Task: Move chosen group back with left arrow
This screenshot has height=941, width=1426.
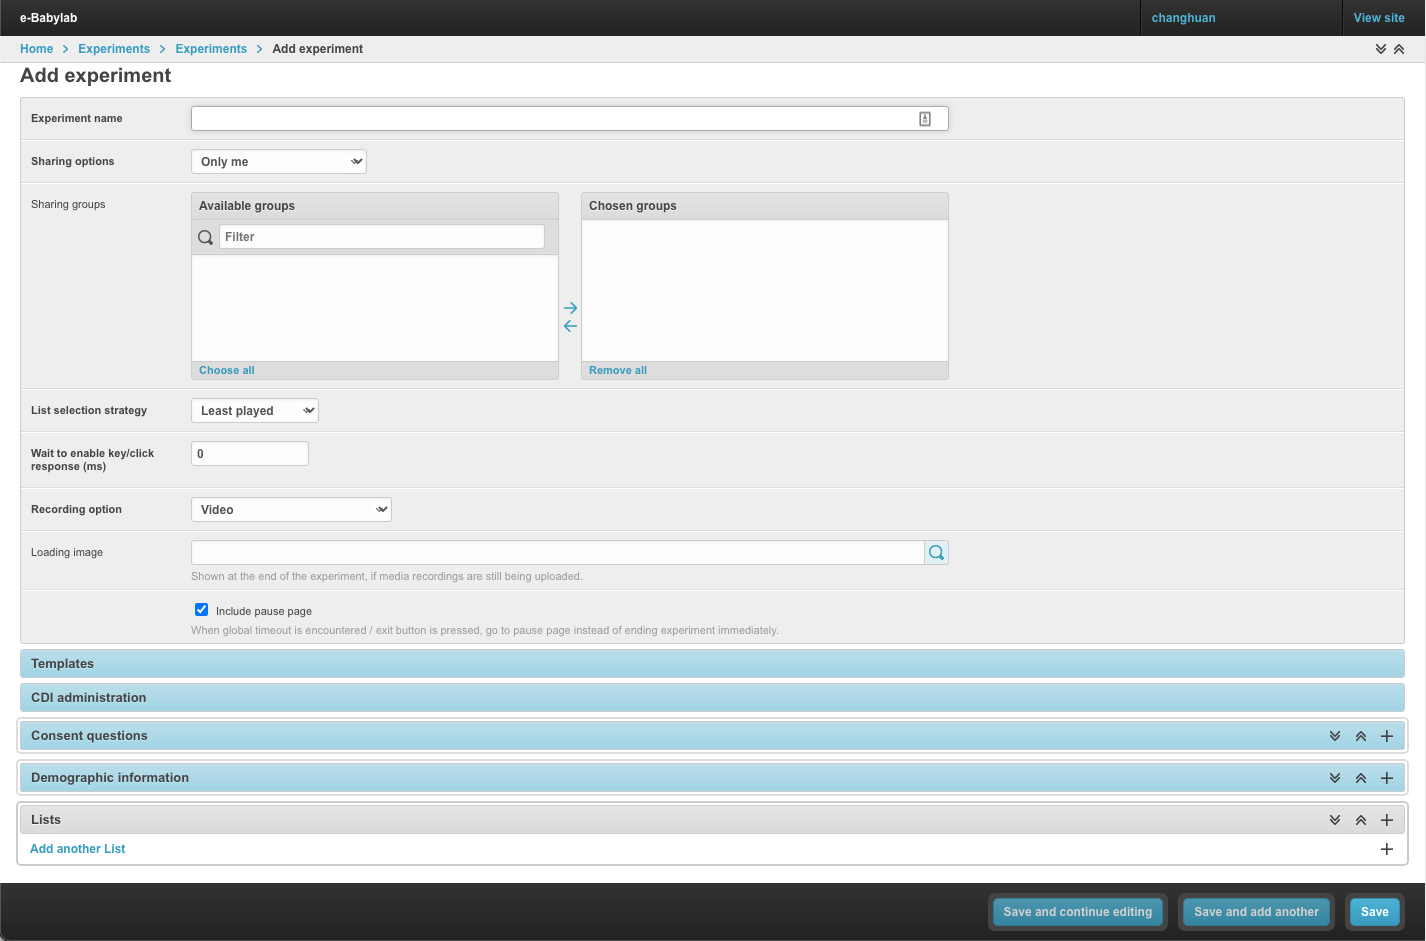Action: [x=570, y=326]
